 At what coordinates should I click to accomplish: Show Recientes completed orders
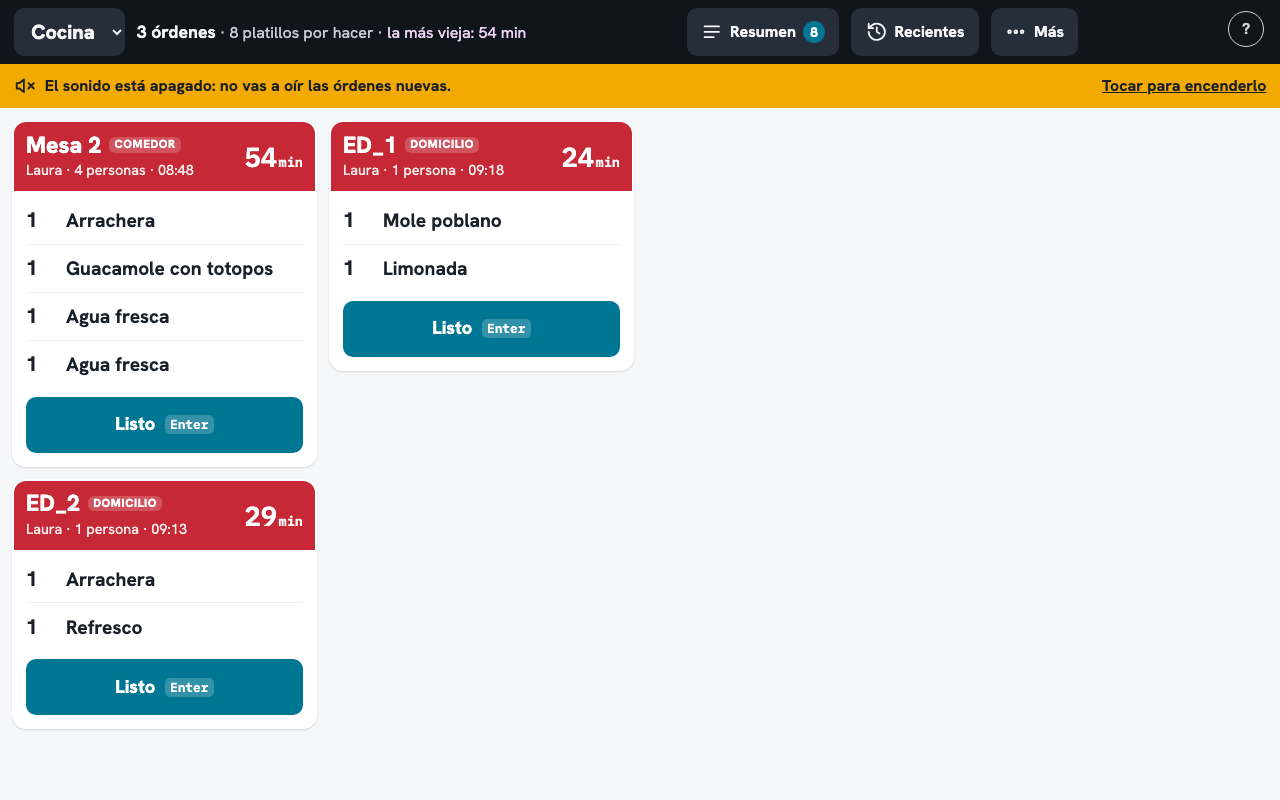pyautogui.click(x=915, y=32)
